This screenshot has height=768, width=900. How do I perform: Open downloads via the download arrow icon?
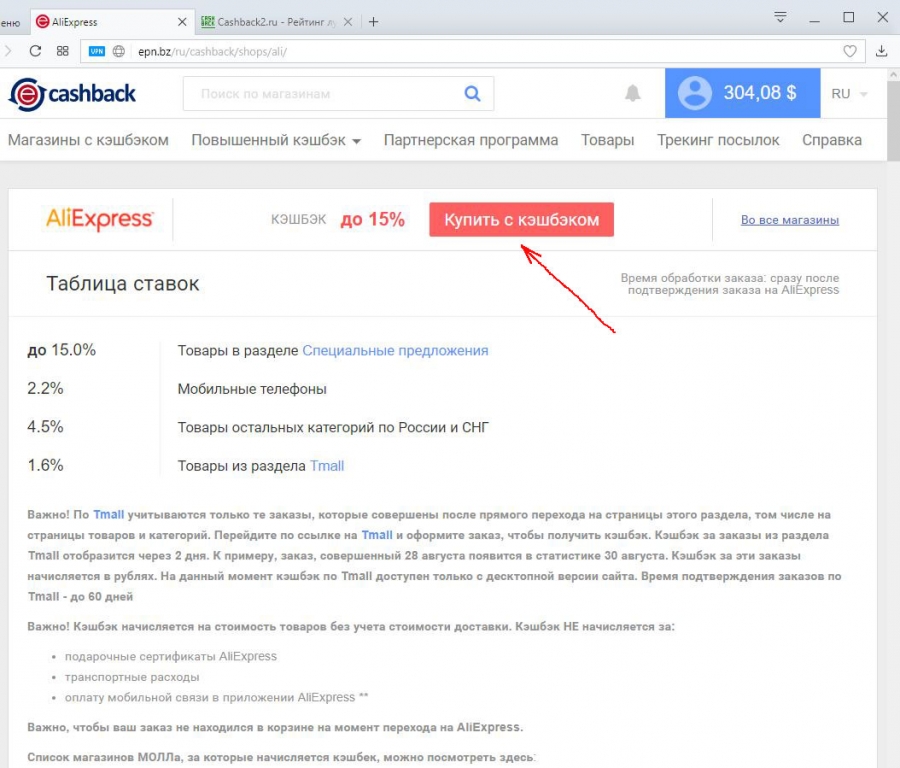(x=882, y=51)
